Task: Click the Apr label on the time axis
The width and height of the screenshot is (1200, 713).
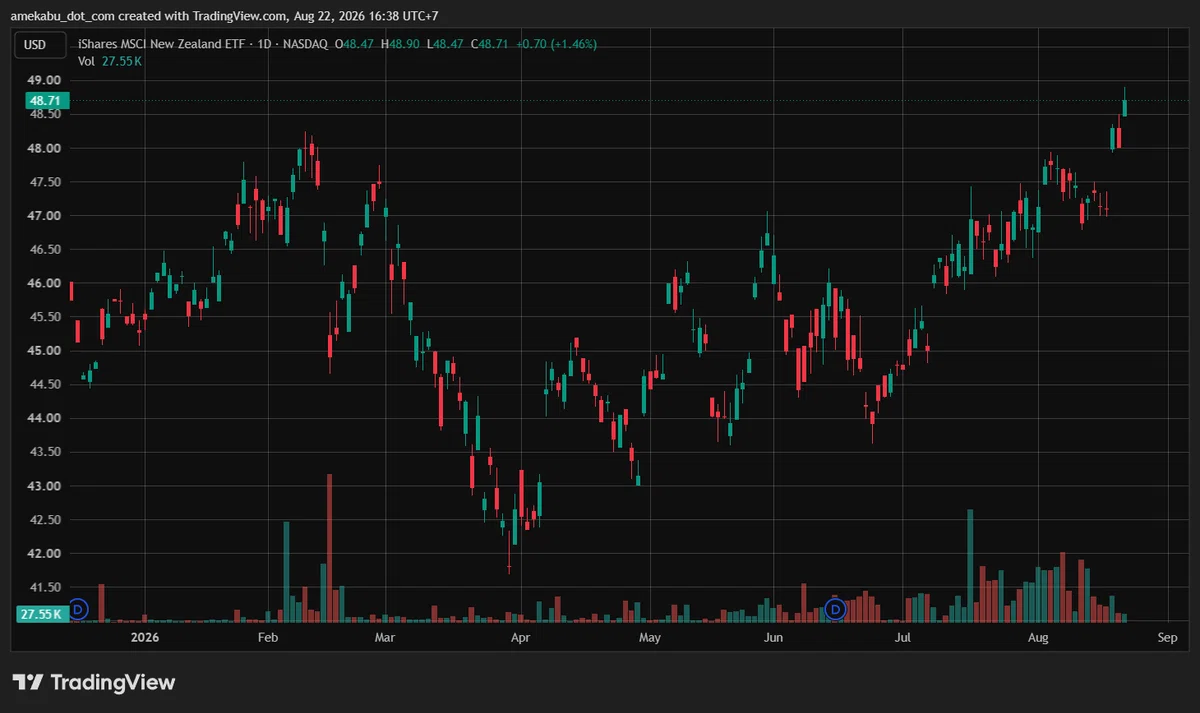Action: 520,637
